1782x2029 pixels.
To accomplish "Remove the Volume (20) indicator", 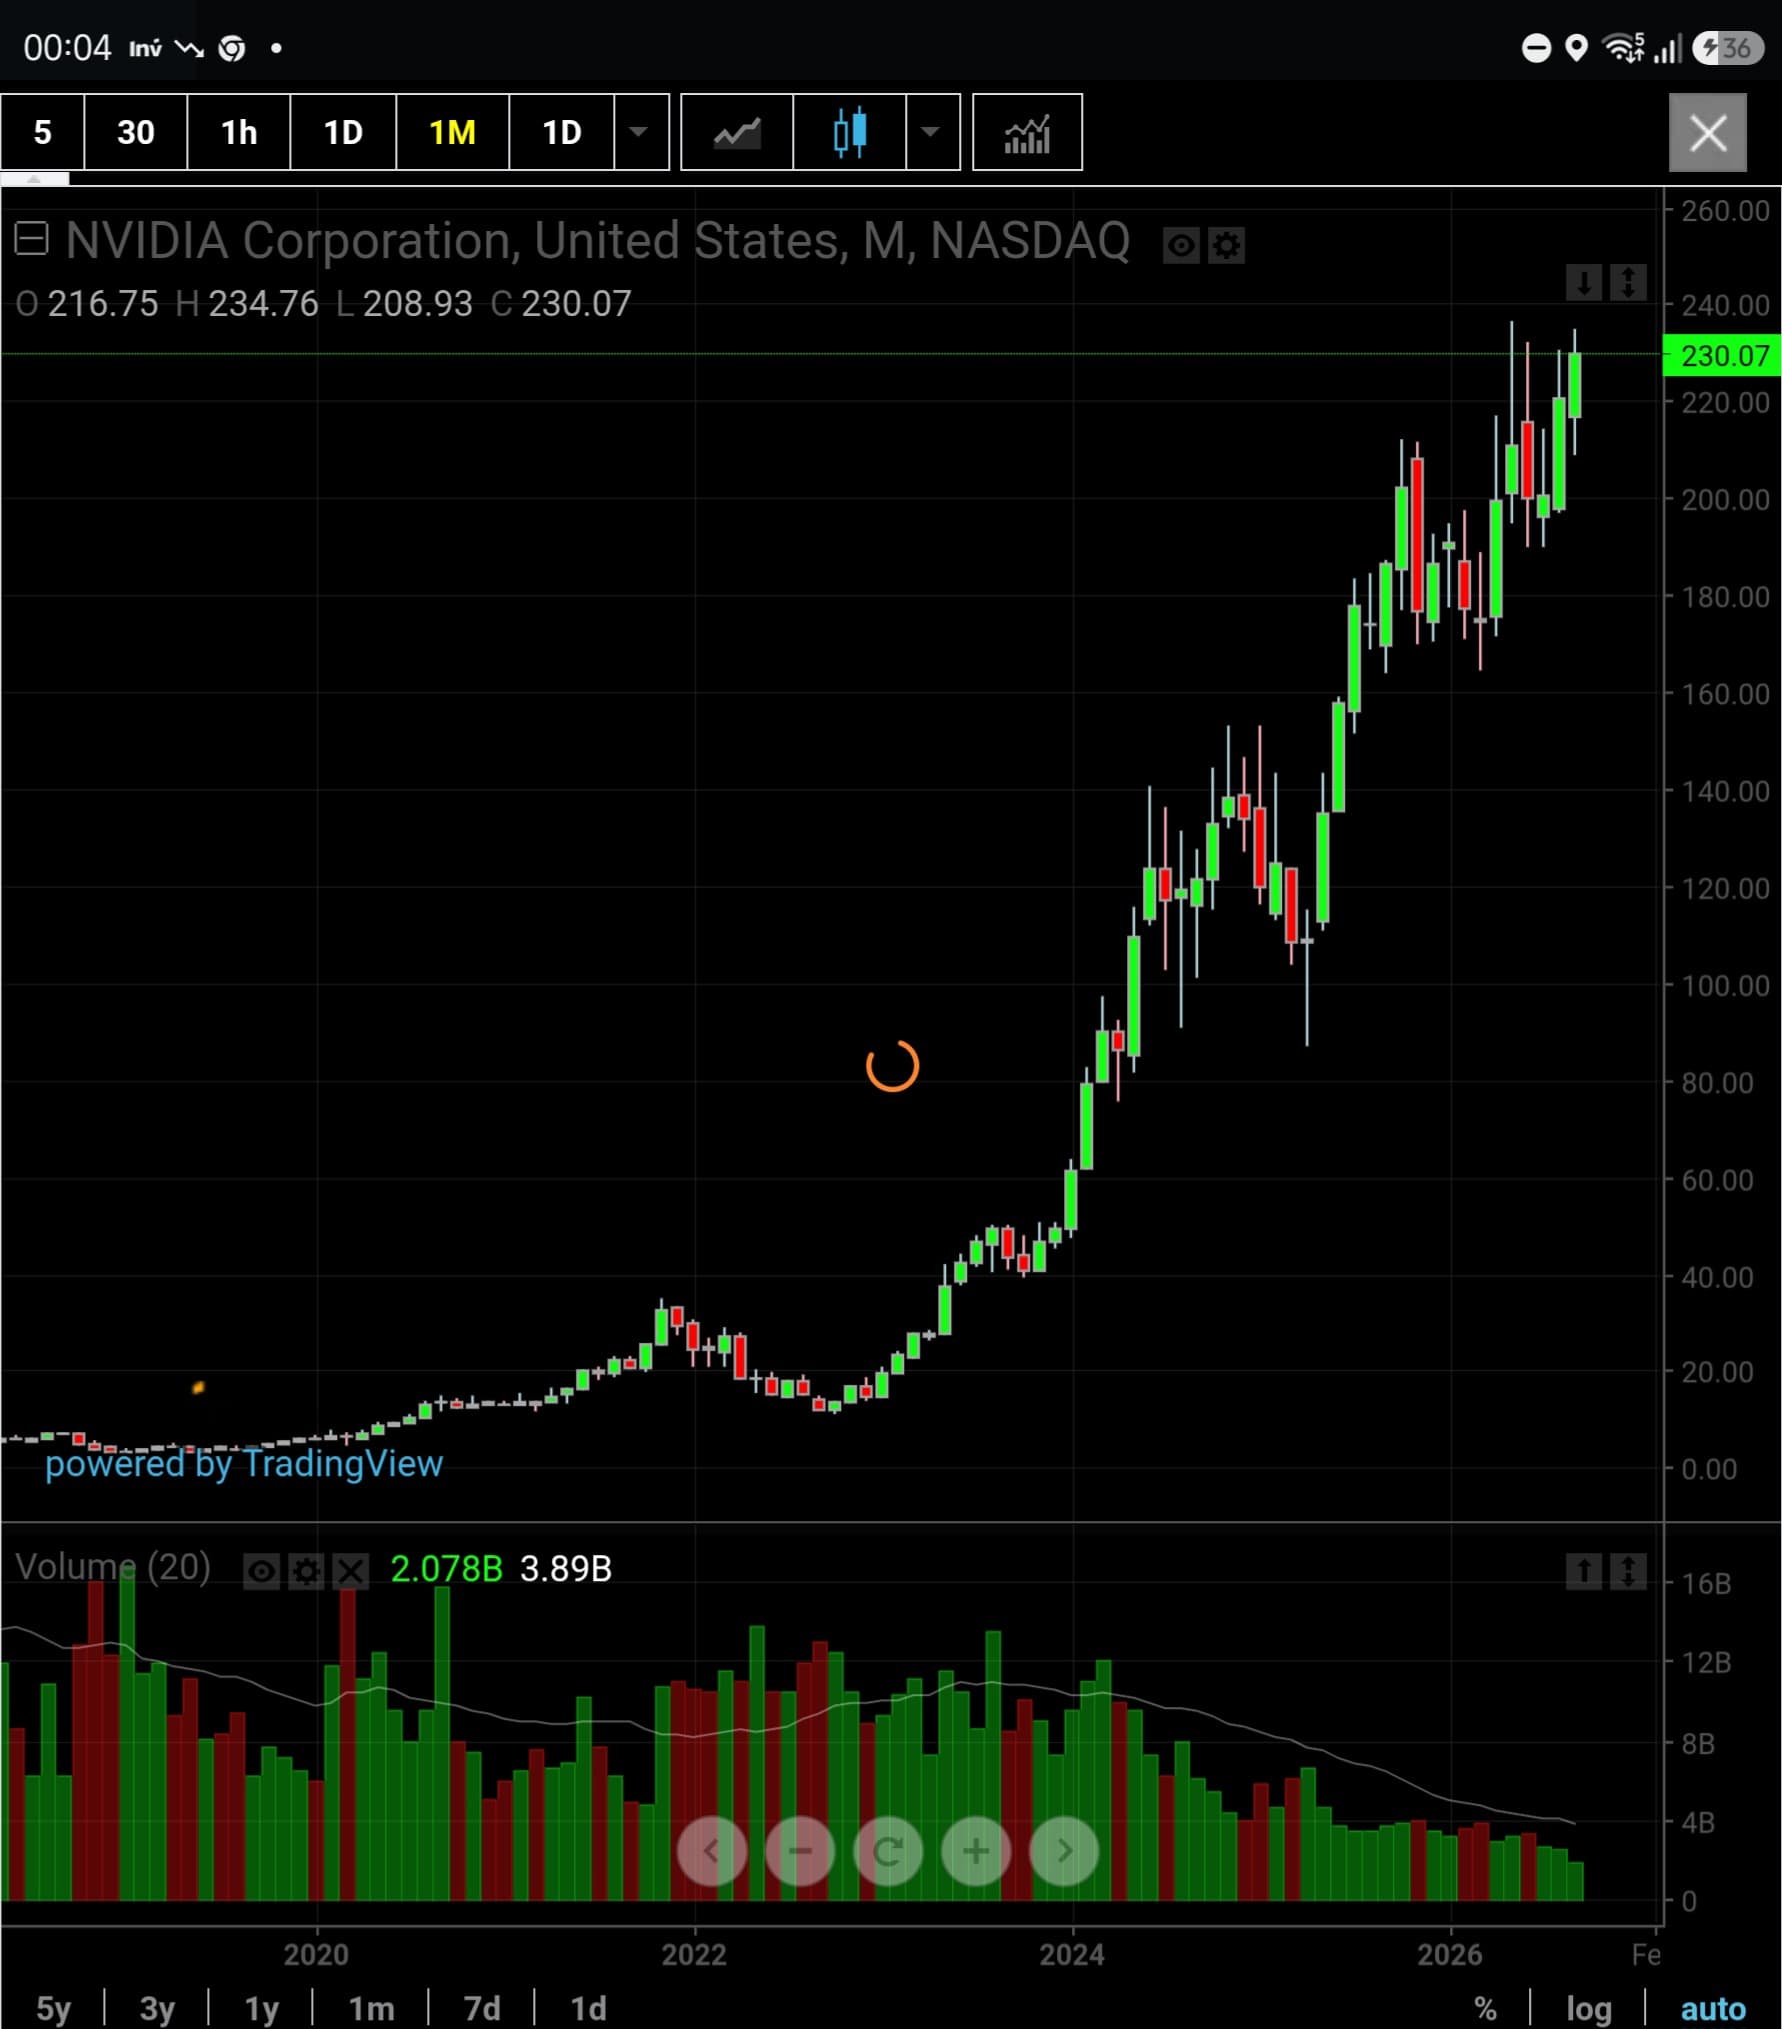I will click(x=350, y=1571).
